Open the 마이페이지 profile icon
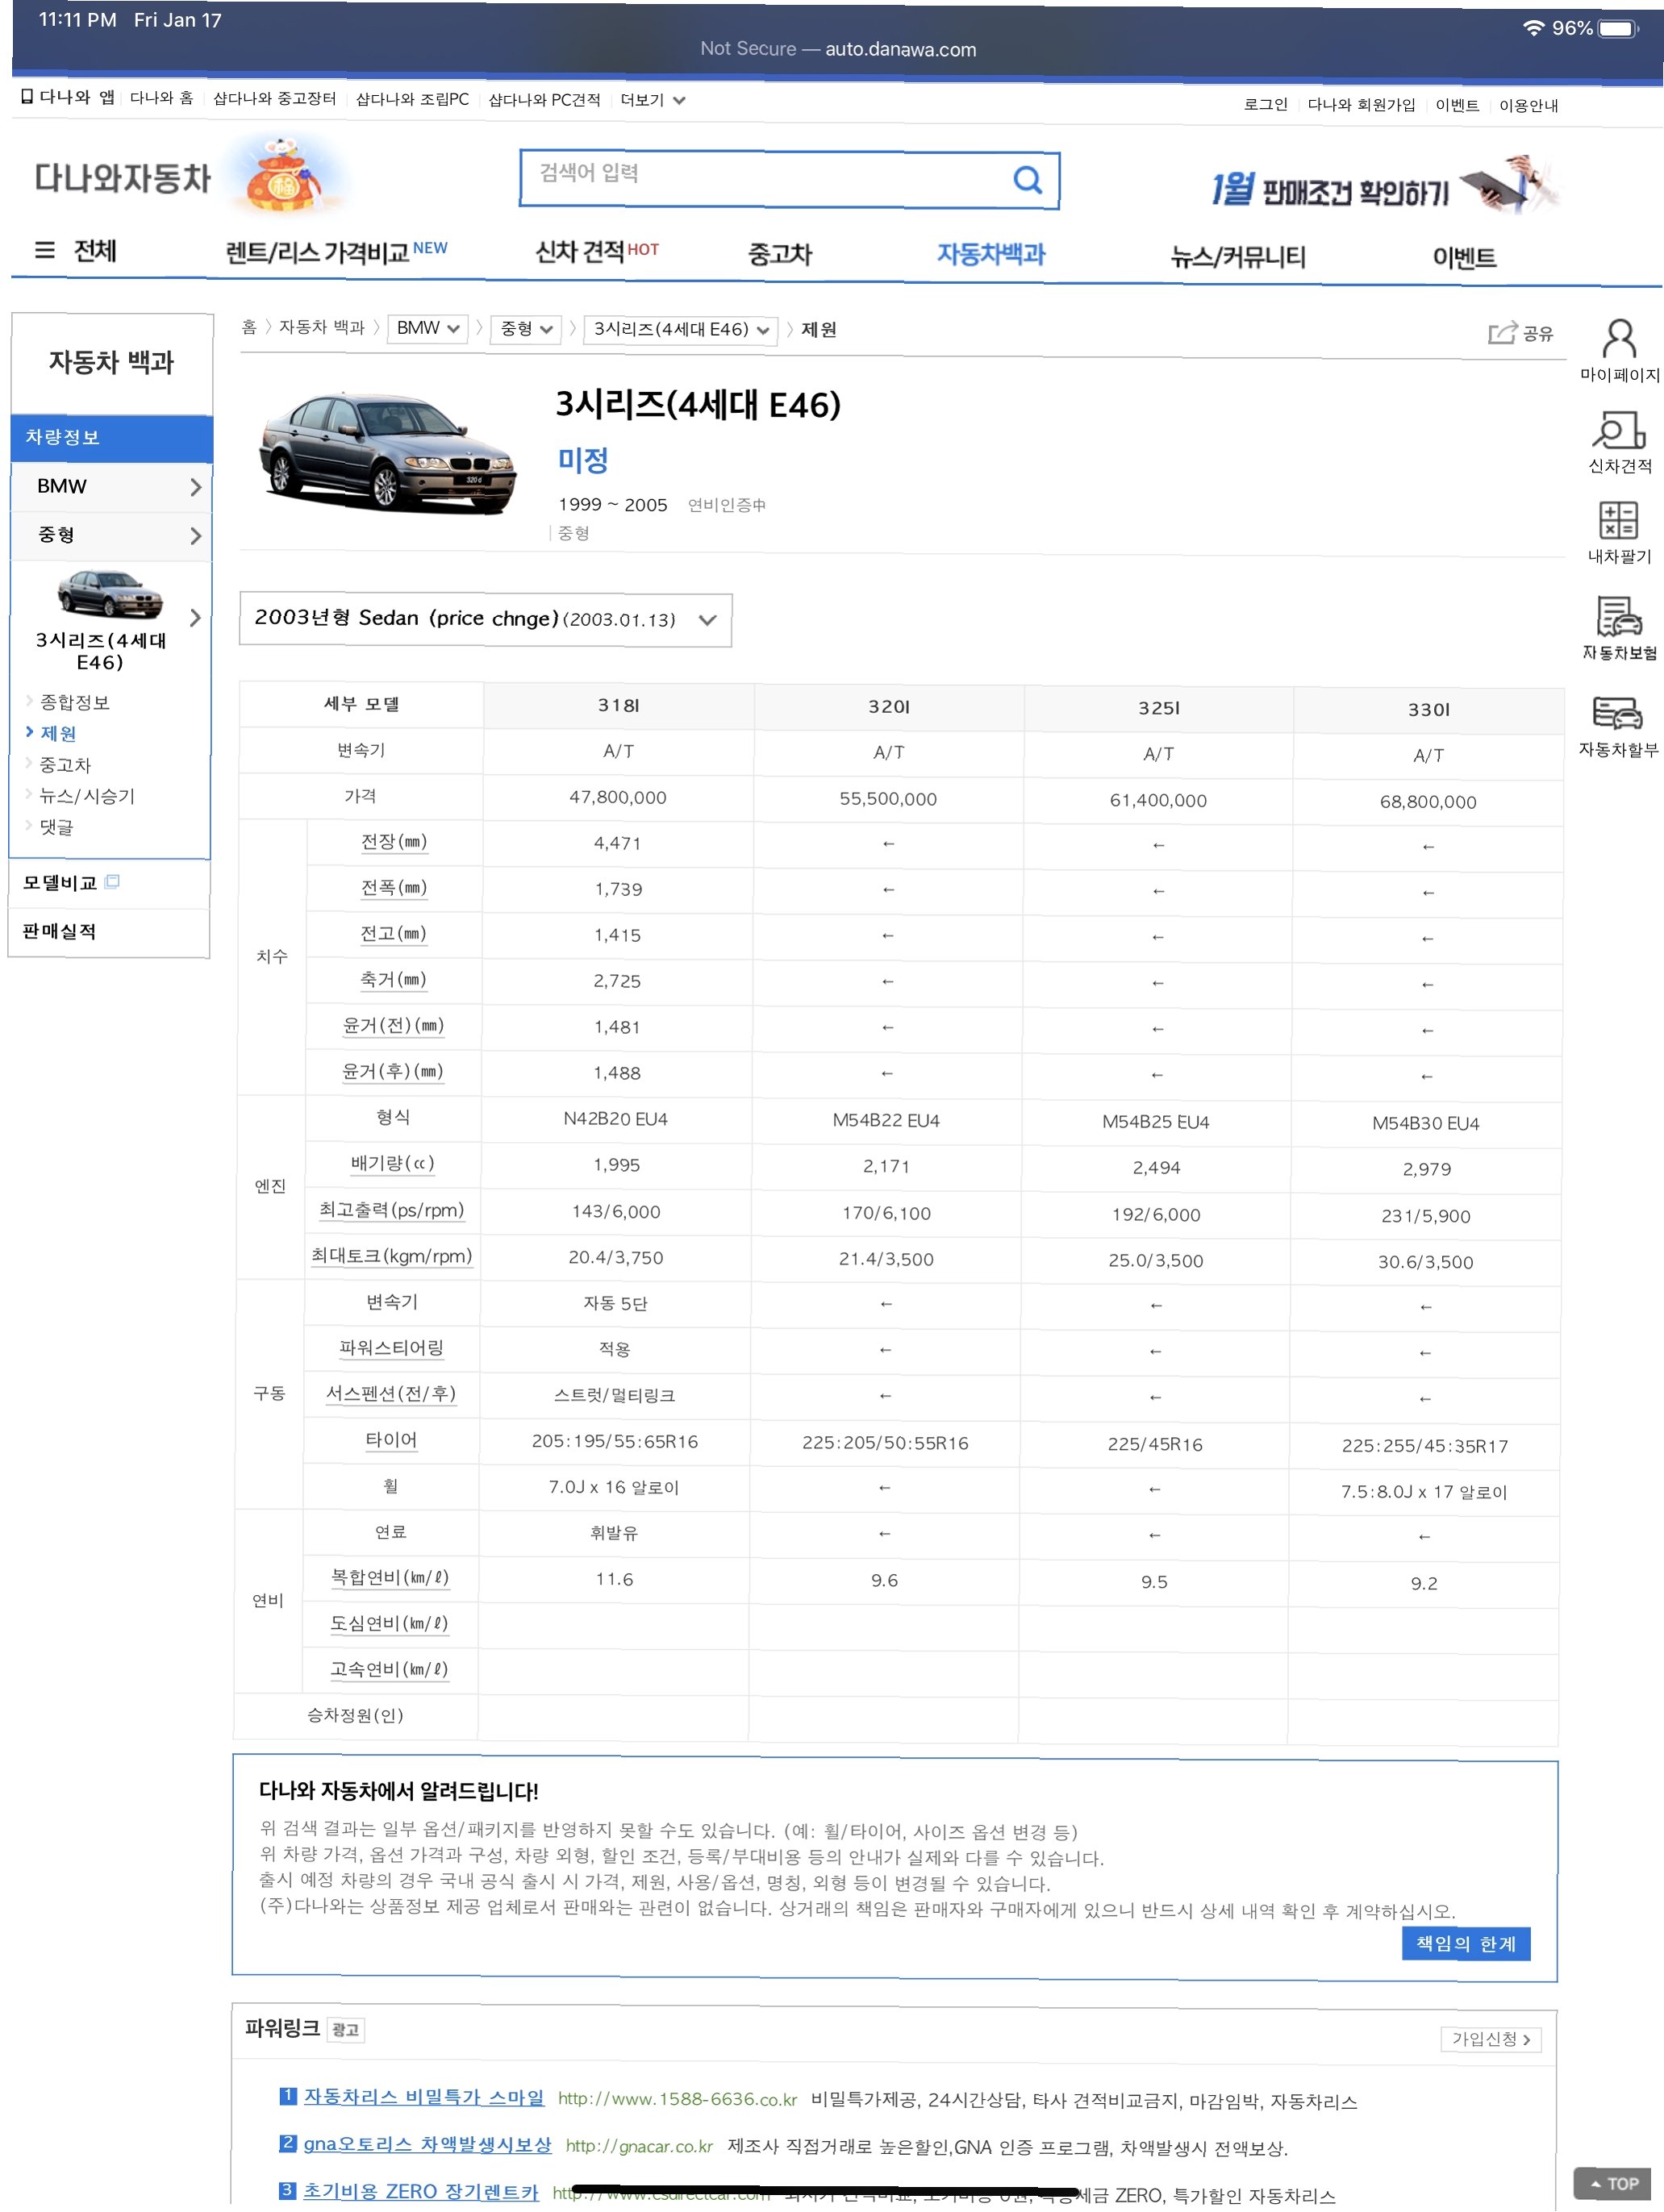1664x2212 pixels. pos(1619,339)
